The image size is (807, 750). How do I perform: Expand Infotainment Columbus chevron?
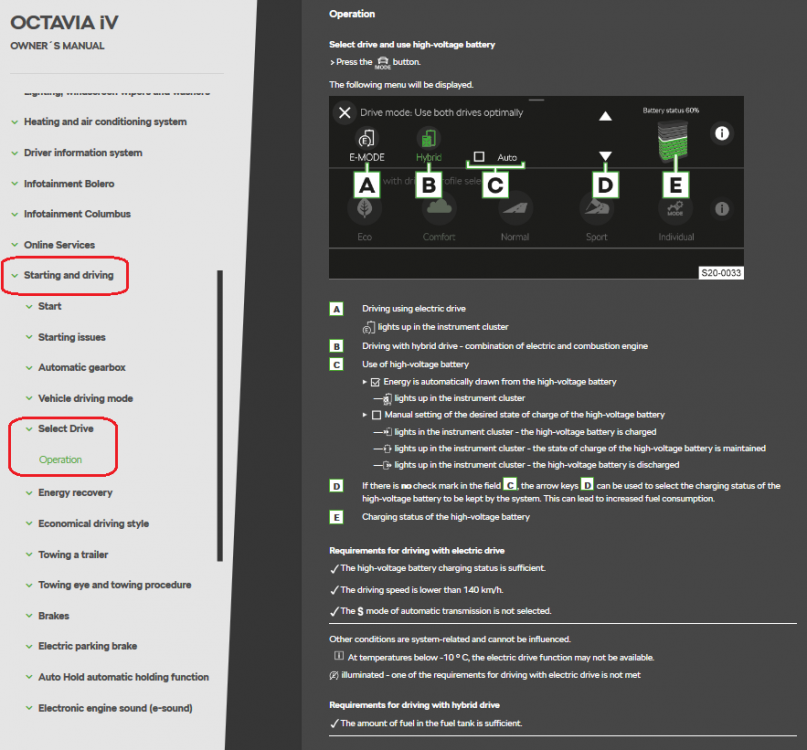(15, 214)
